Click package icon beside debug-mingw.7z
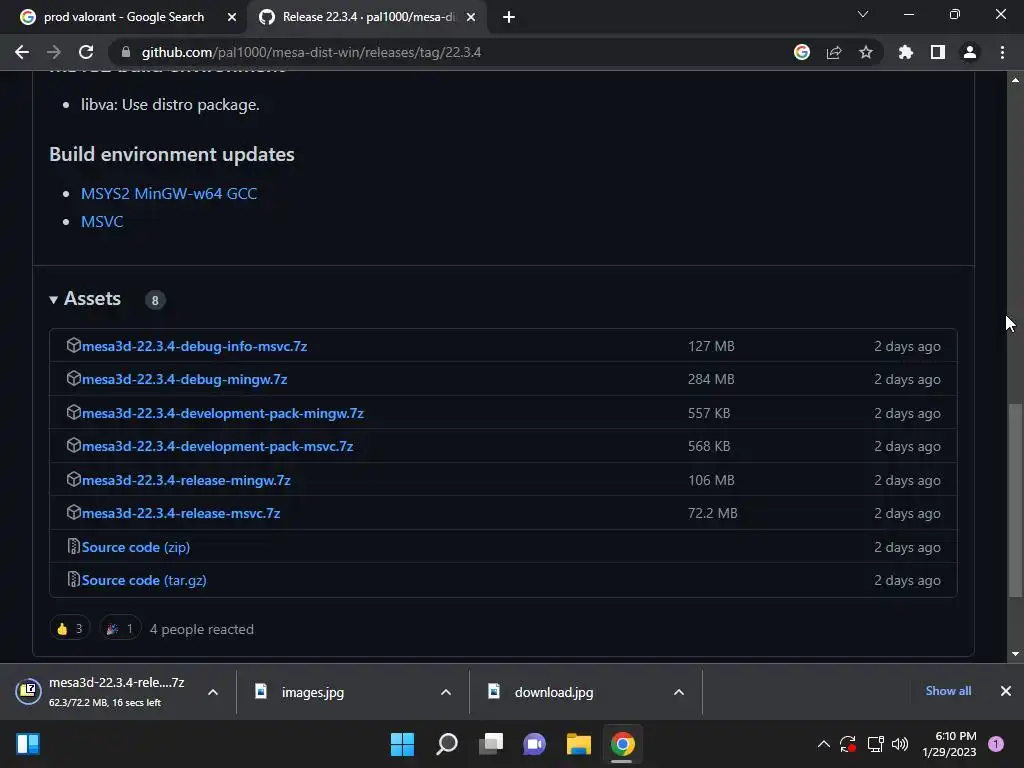 (73, 378)
